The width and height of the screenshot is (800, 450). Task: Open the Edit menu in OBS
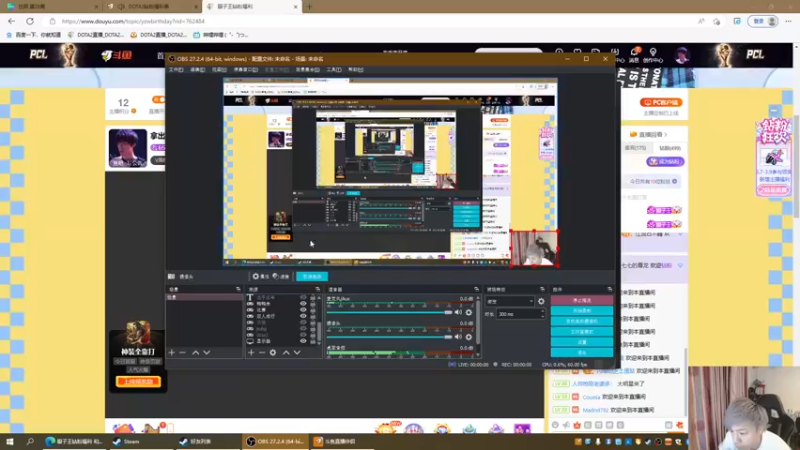197,70
